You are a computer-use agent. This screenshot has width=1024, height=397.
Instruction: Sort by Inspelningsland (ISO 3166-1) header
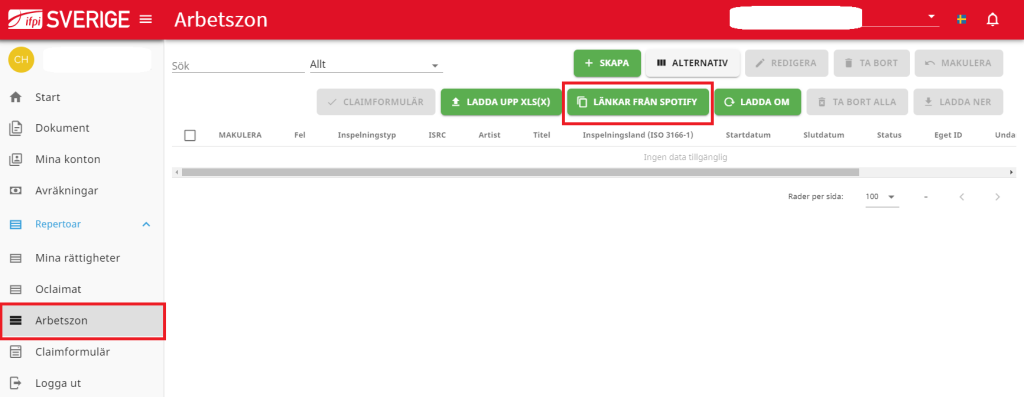pyautogui.click(x=638, y=135)
